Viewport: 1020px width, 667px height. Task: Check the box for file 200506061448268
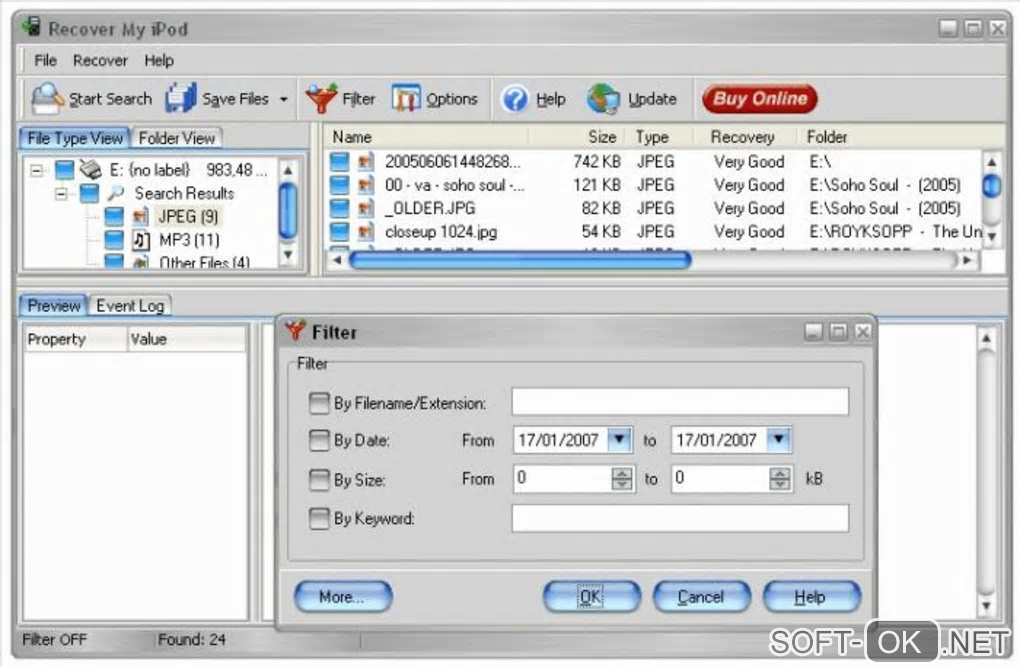point(339,161)
